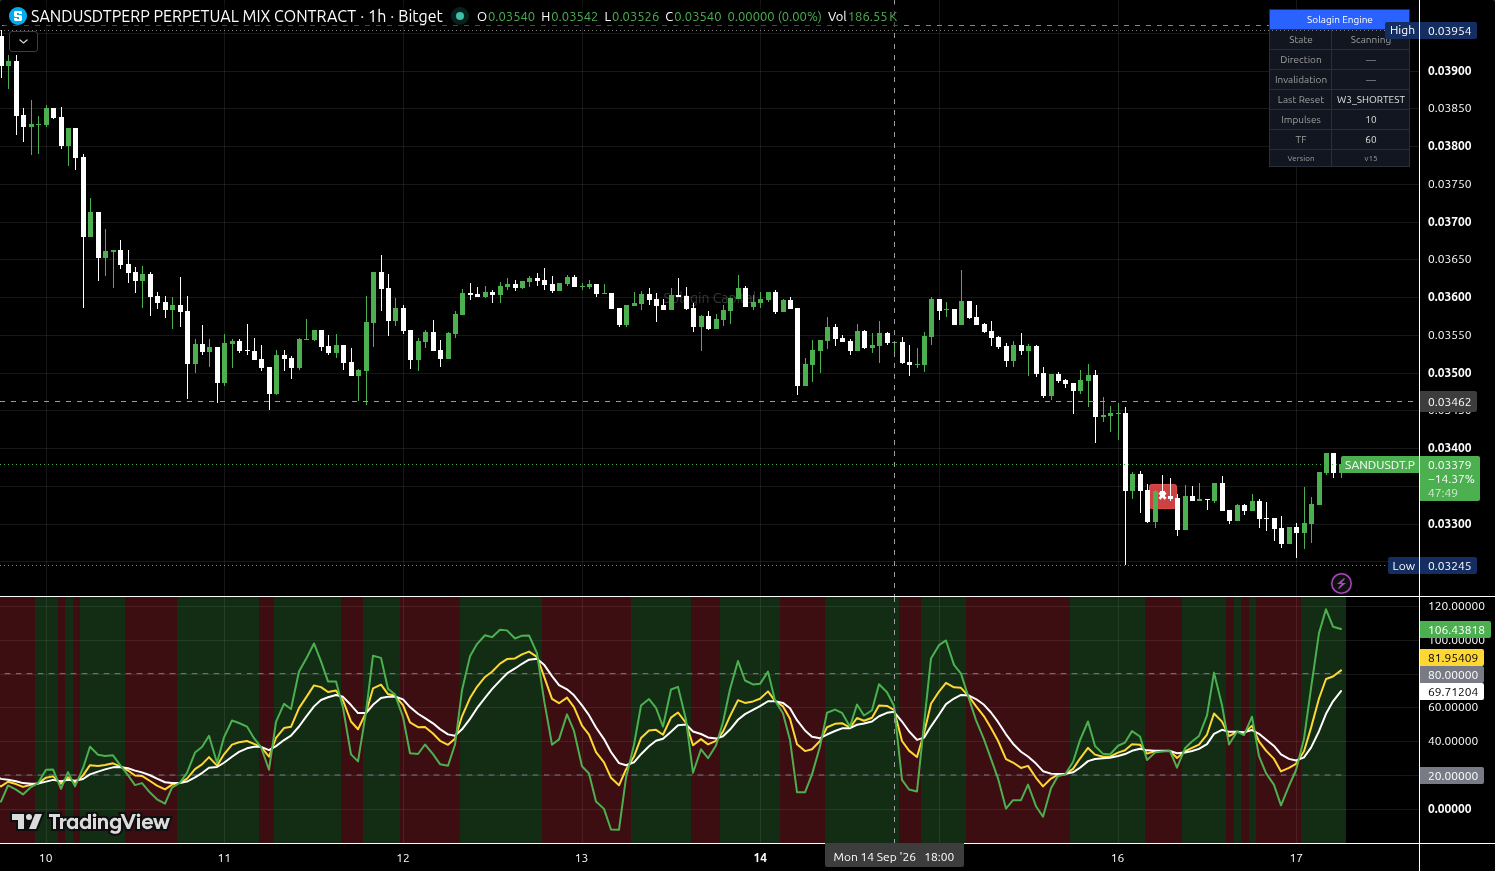Screen dimensions: 1495x871
Task: Click the low value L0.03526
Action: click(632, 17)
